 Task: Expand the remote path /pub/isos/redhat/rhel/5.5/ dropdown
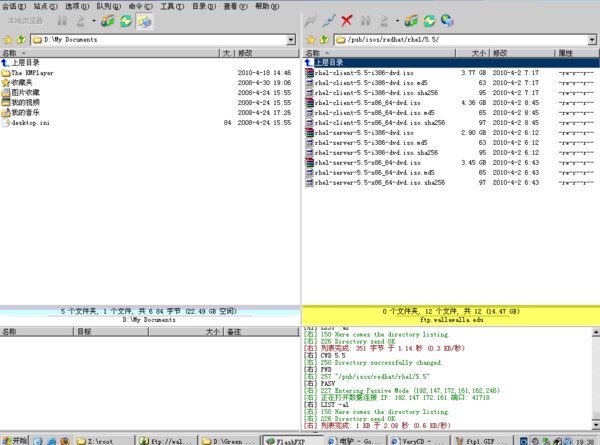pos(592,39)
